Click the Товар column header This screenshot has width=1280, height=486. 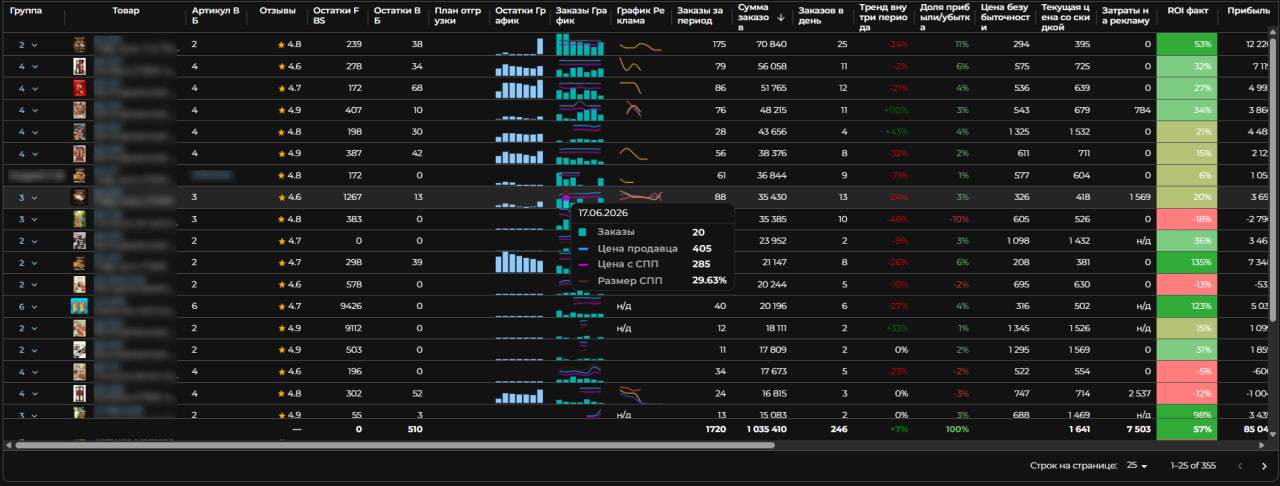126,10
